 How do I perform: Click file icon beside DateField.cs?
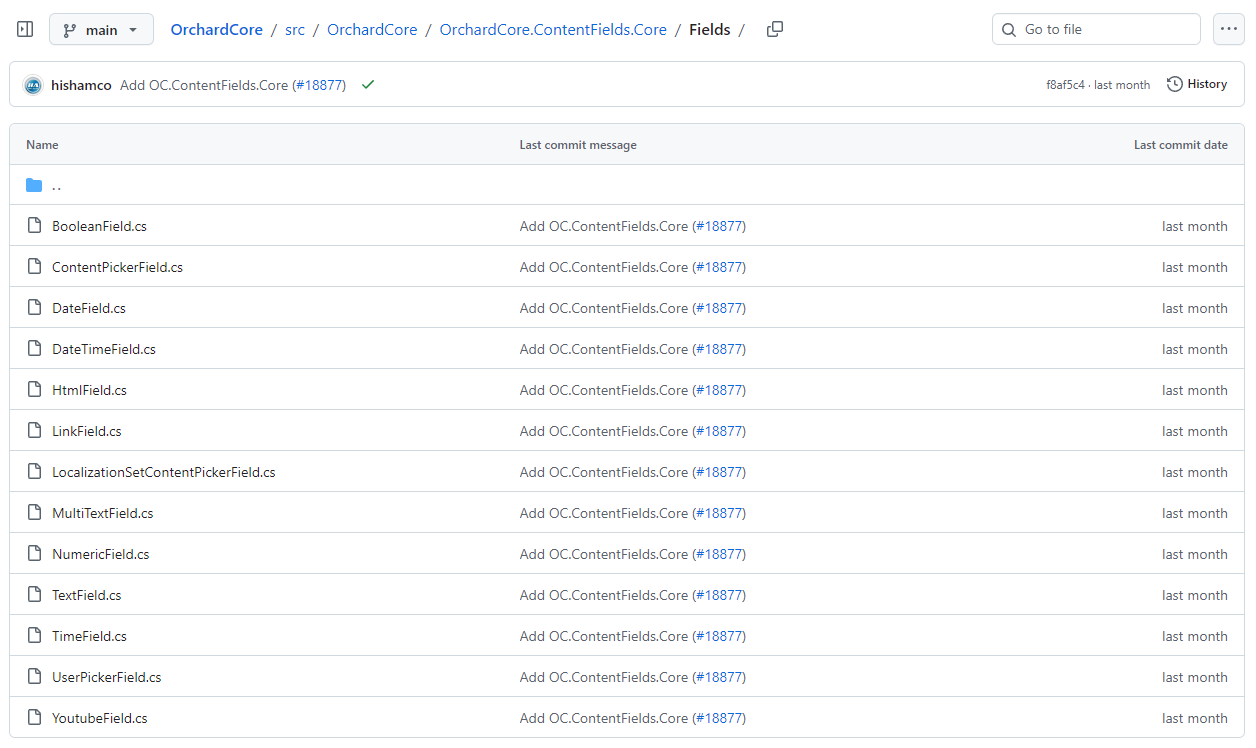[34, 308]
